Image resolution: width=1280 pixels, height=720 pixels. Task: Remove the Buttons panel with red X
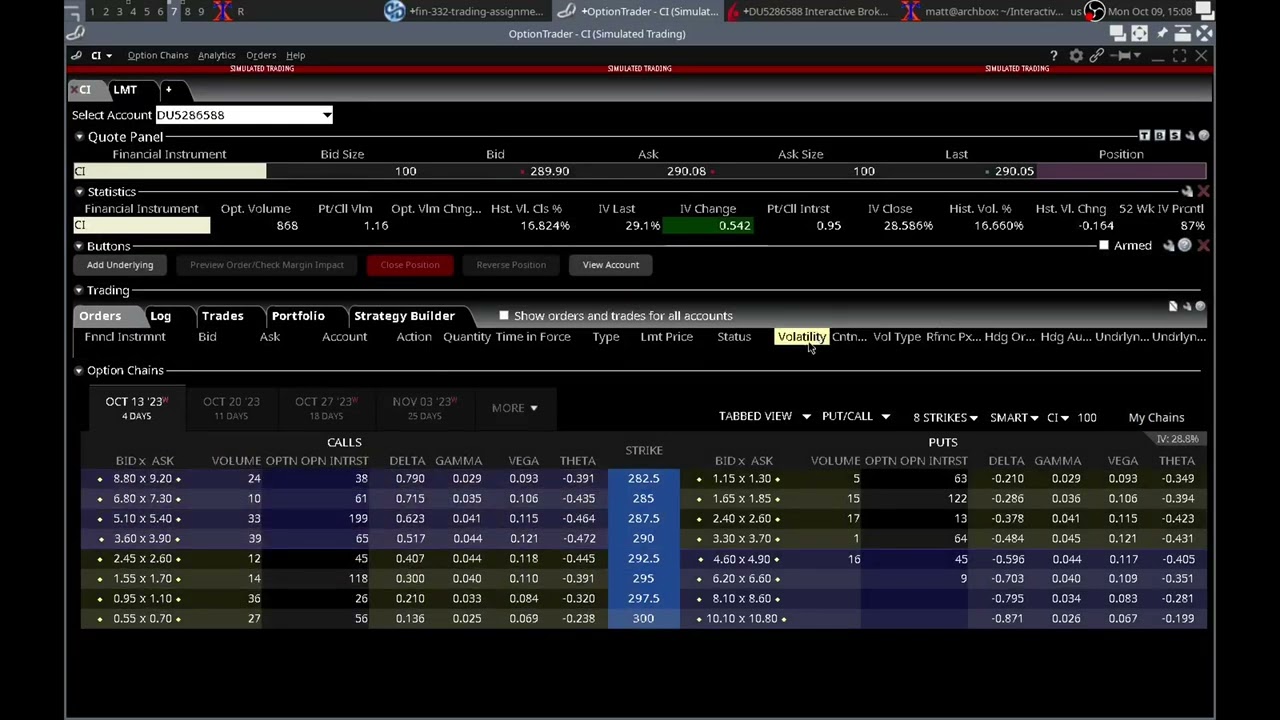click(x=1203, y=246)
